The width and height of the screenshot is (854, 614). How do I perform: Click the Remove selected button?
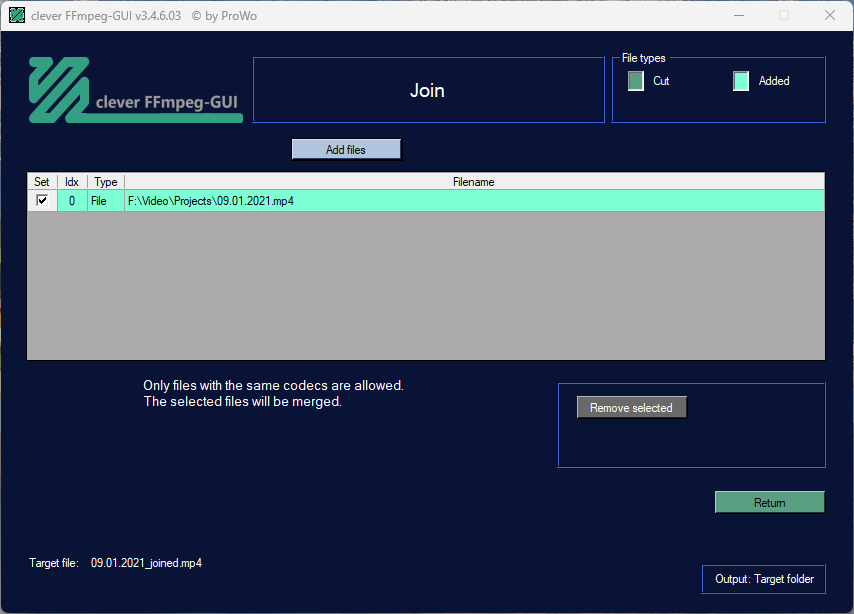tap(632, 408)
